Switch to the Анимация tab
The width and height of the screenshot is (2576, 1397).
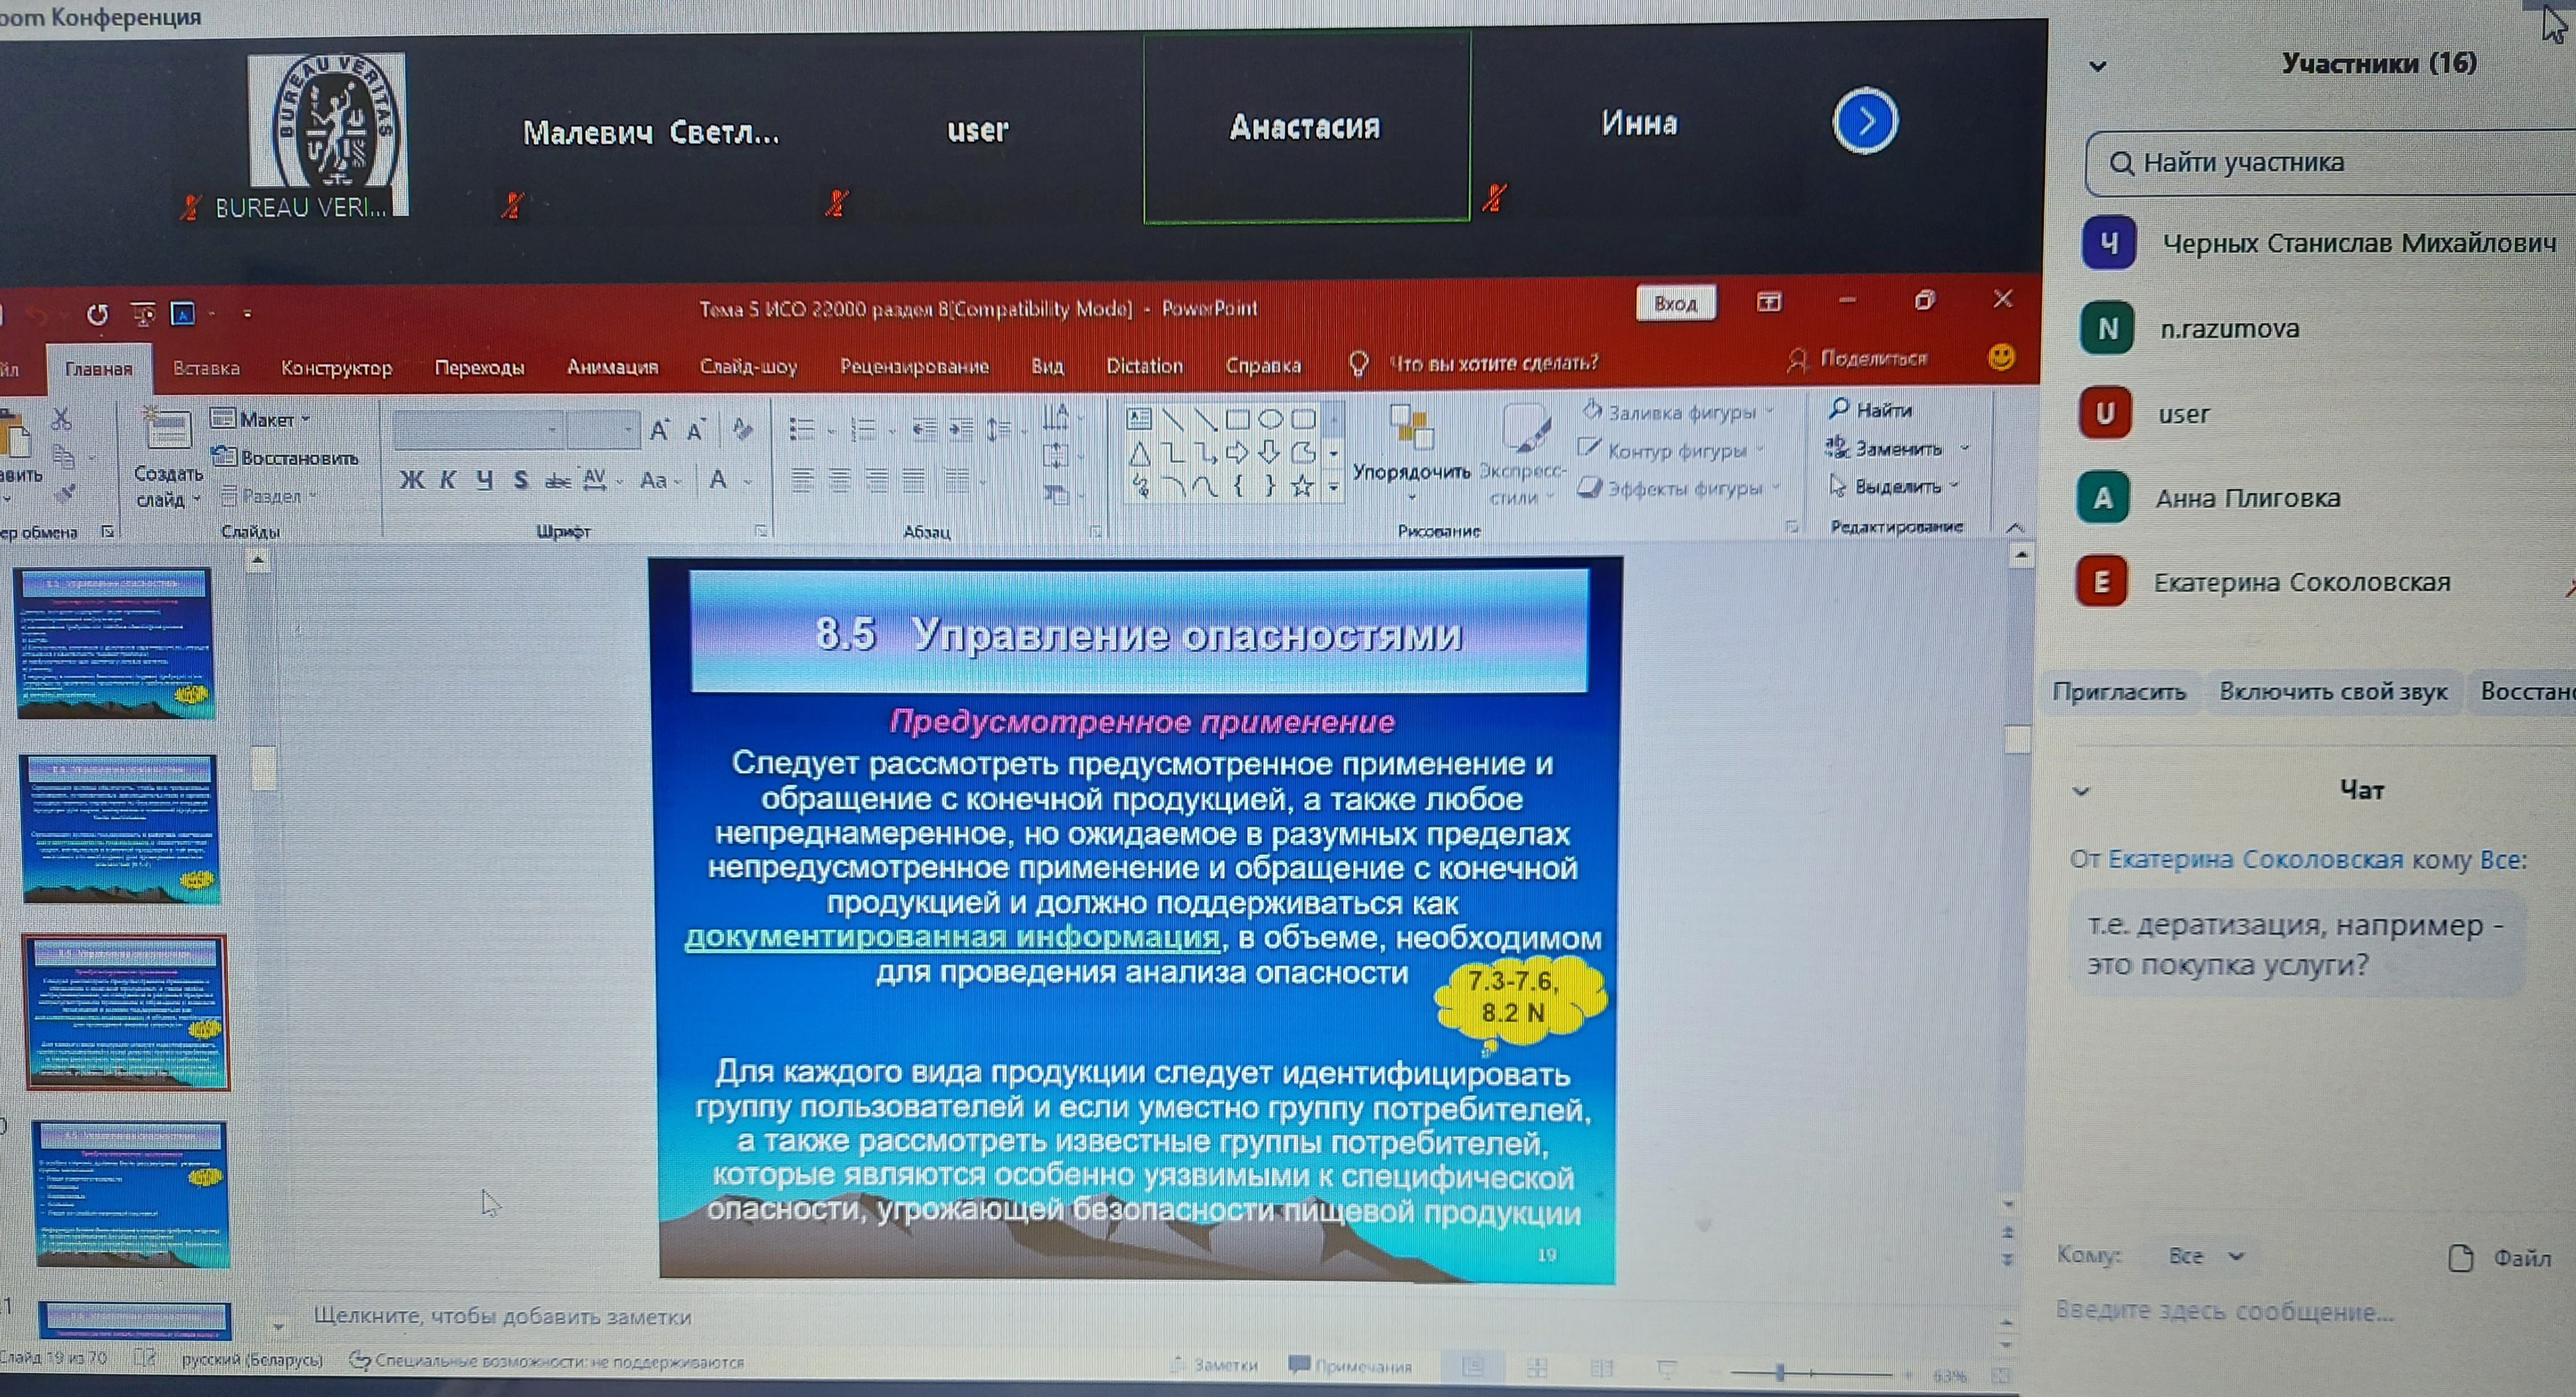click(x=612, y=367)
